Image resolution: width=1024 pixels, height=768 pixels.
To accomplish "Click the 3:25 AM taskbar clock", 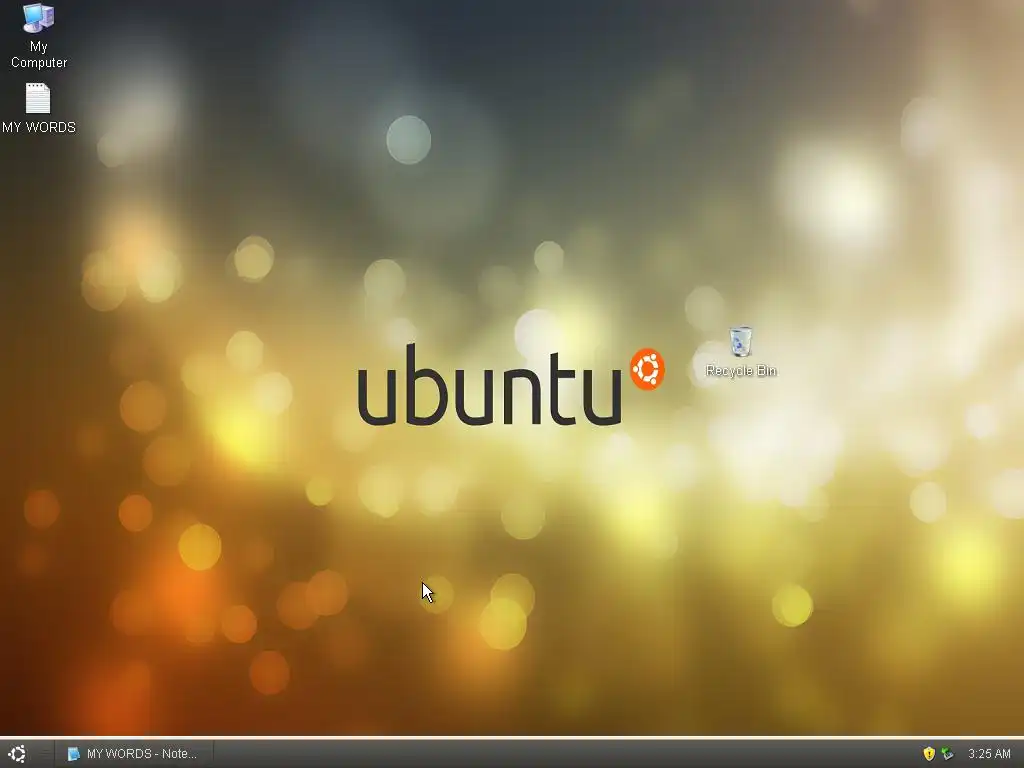I will (x=989, y=754).
